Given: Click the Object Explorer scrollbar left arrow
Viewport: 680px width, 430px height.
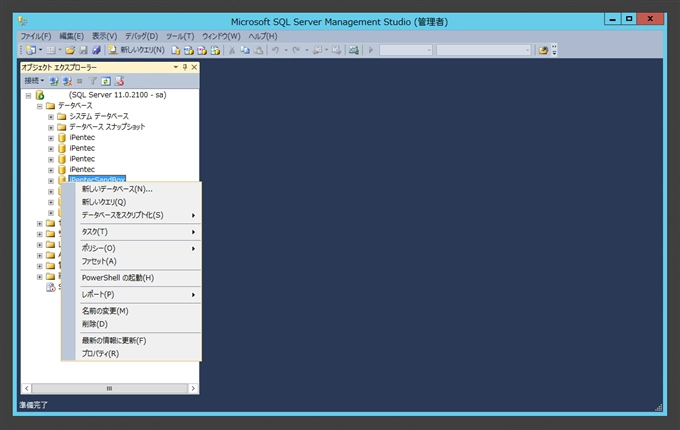Looking at the screenshot, I should point(26,388).
